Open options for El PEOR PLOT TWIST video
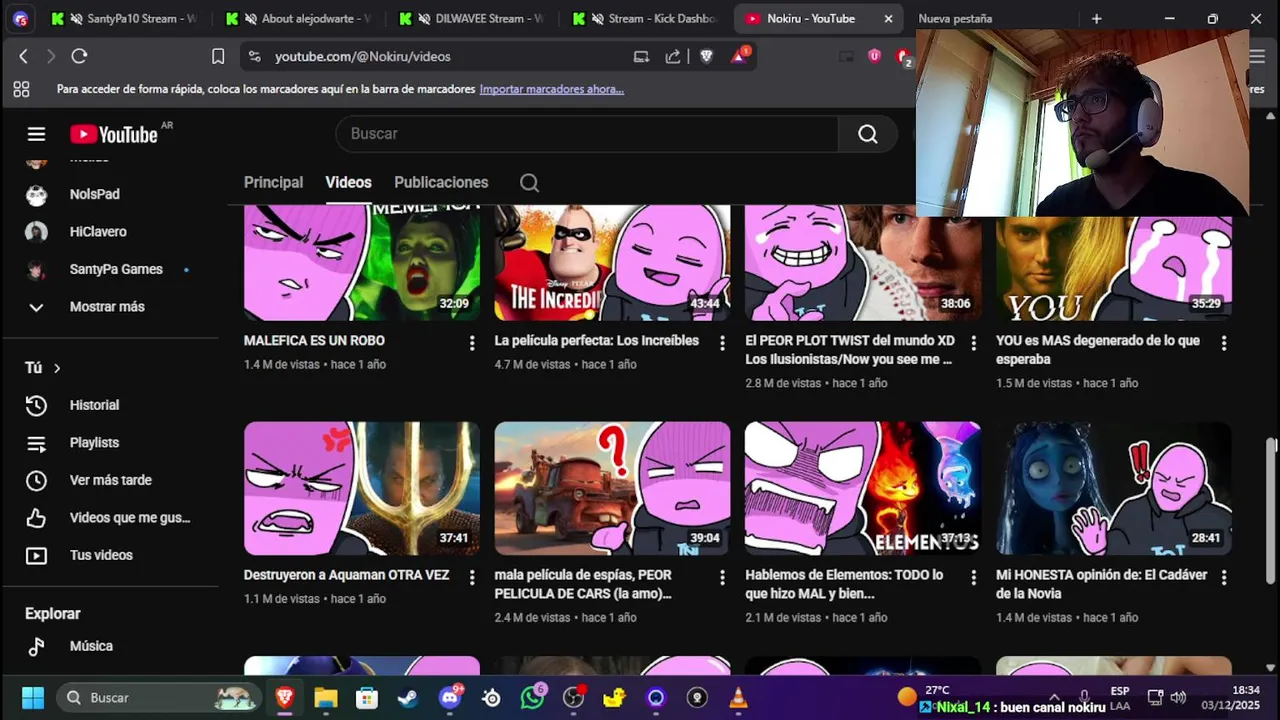 [x=973, y=343]
